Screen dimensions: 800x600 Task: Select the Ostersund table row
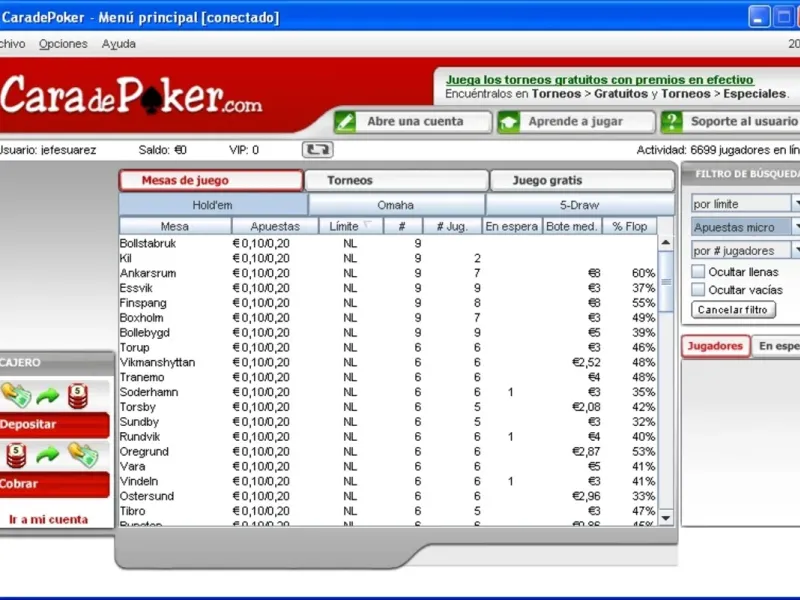(x=388, y=496)
